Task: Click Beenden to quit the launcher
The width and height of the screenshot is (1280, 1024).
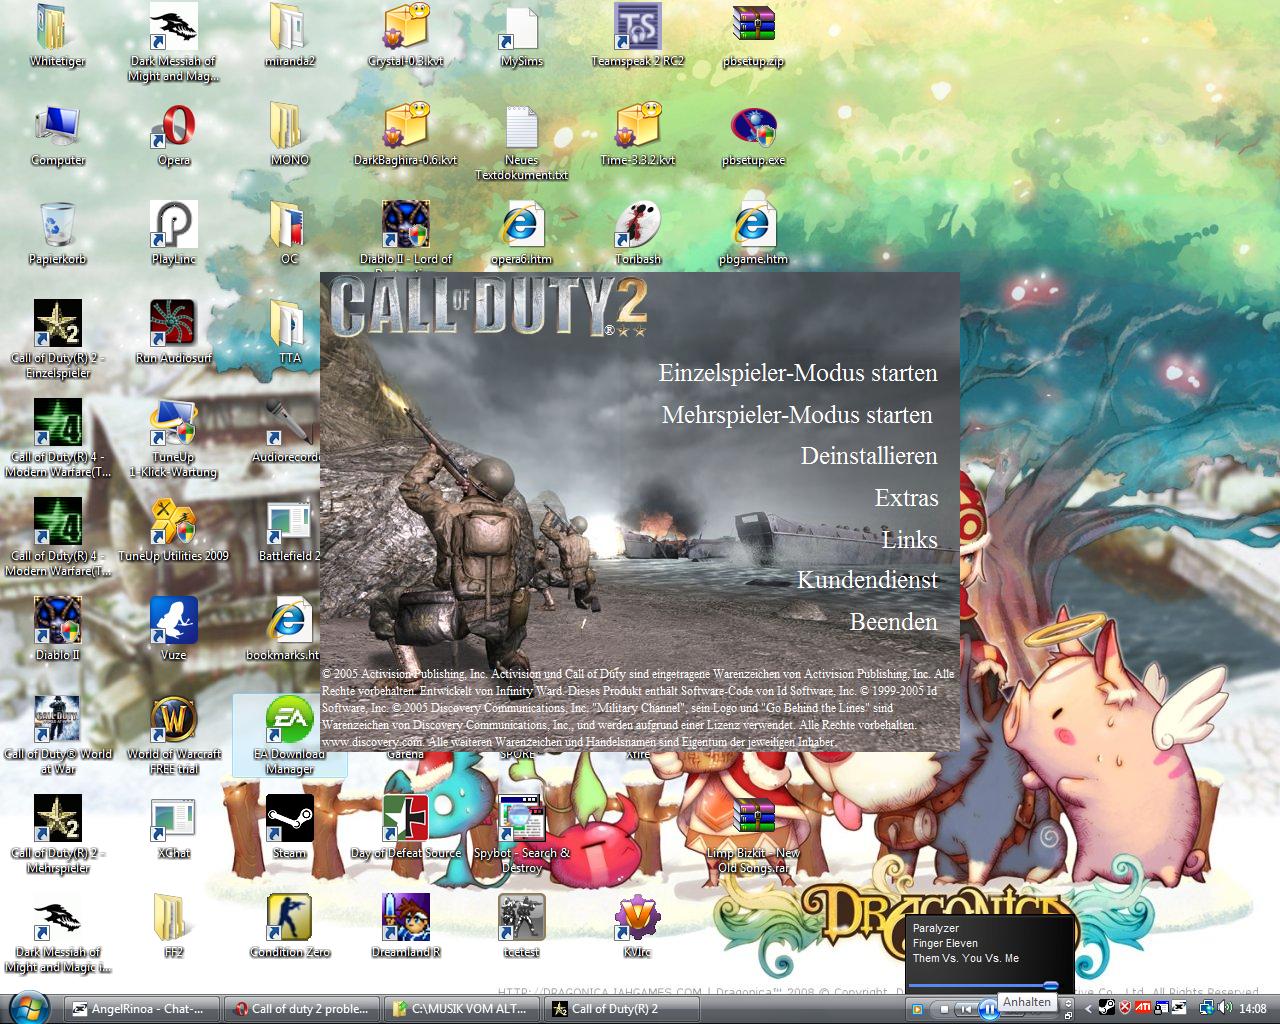Action: click(x=894, y=622)
